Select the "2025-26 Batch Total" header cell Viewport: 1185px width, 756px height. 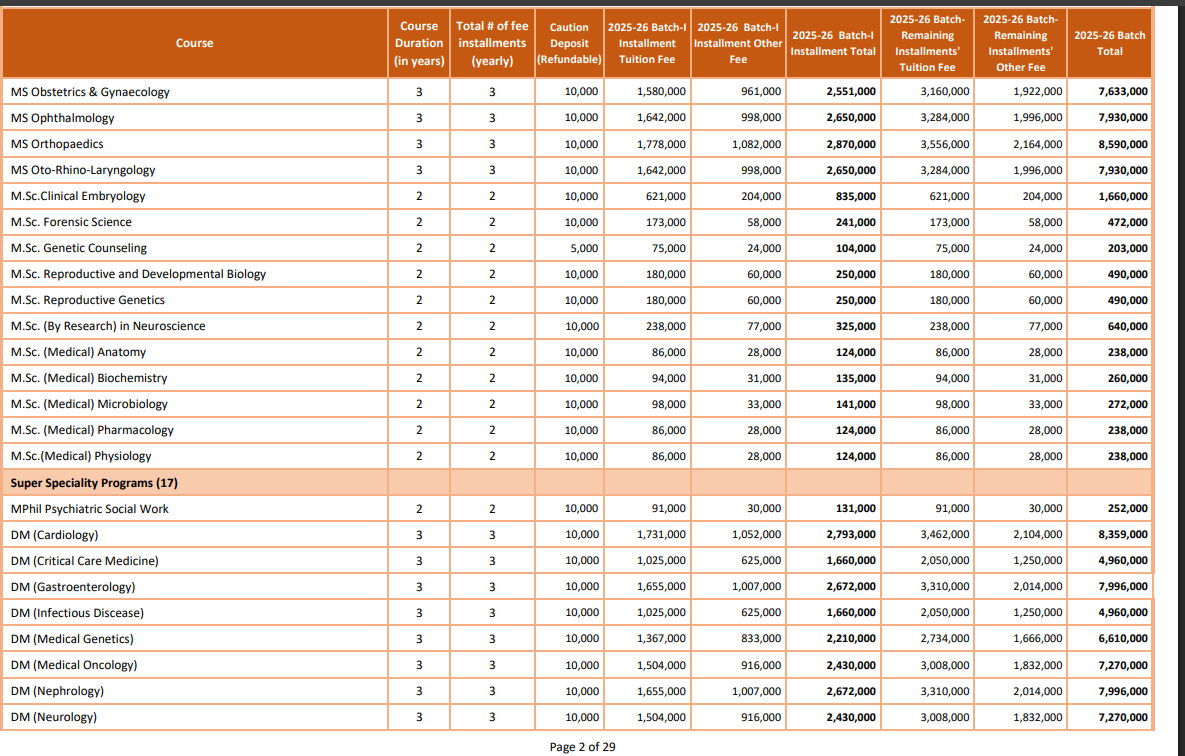tap(1109, 43)
